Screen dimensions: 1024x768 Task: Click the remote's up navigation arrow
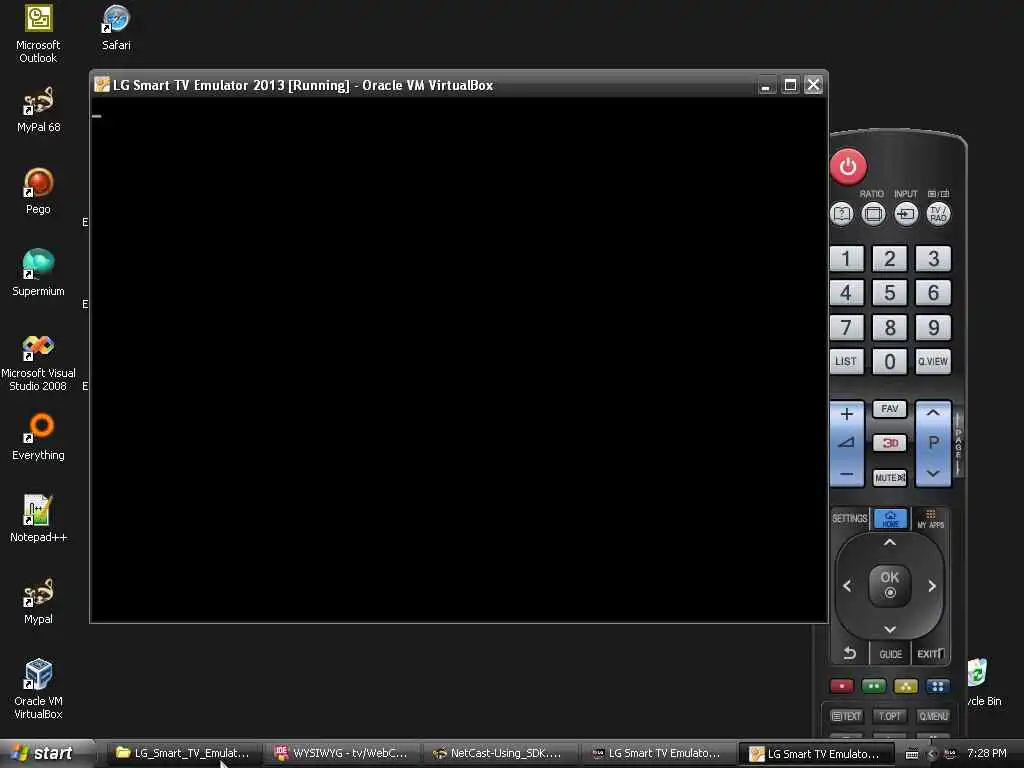[x=889, y=543]
